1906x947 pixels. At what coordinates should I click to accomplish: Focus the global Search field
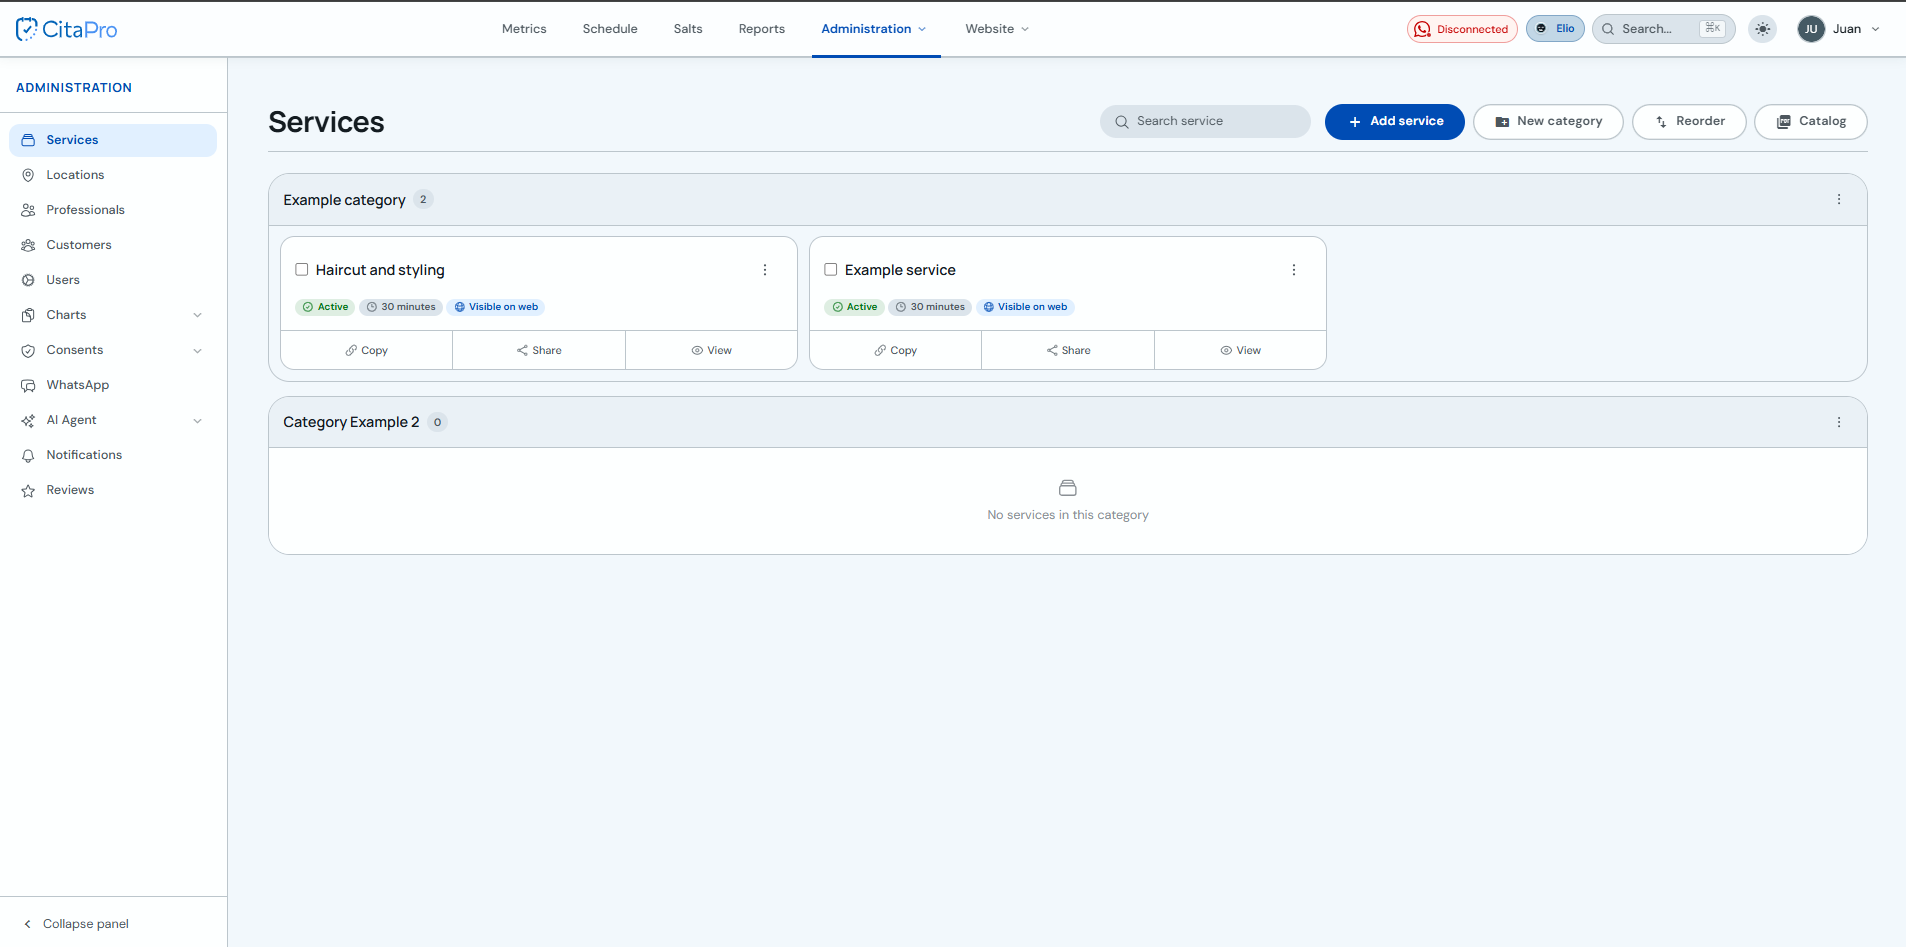pyautogui.click(x=1663, y=29)
